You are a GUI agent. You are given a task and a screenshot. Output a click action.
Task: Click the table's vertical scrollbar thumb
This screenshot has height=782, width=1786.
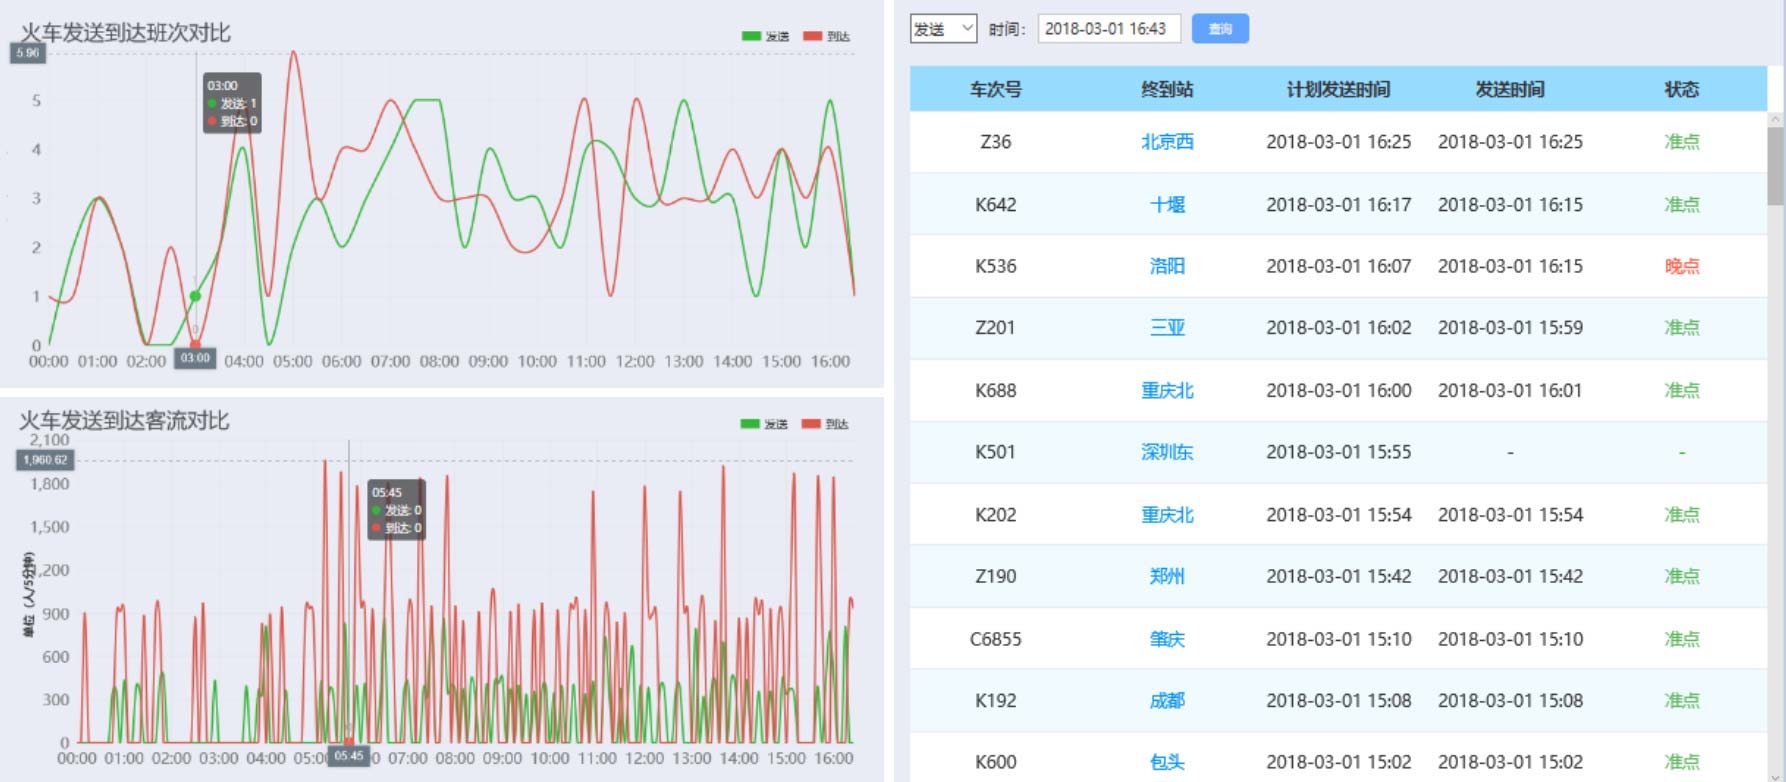[1775, 165]
